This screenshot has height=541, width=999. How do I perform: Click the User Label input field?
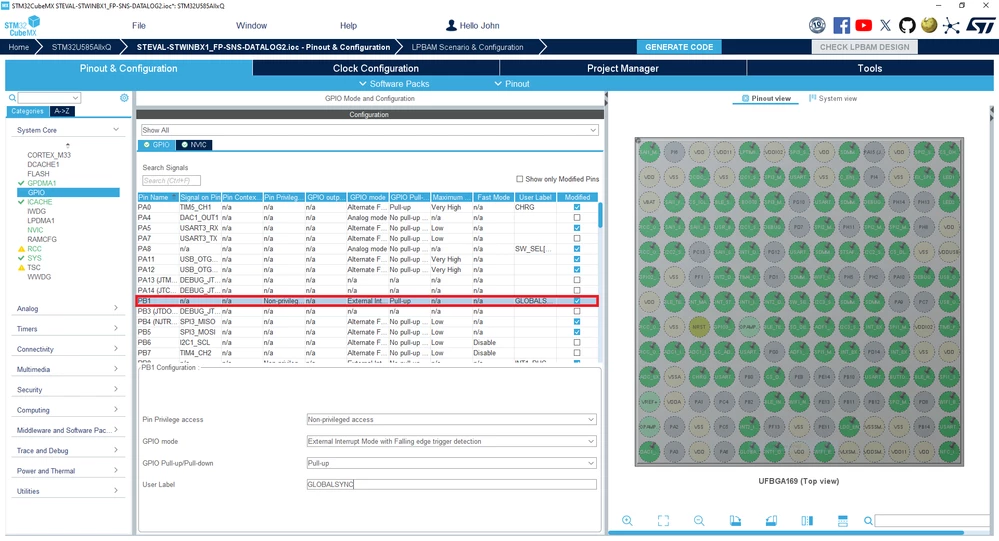point(451,484)
